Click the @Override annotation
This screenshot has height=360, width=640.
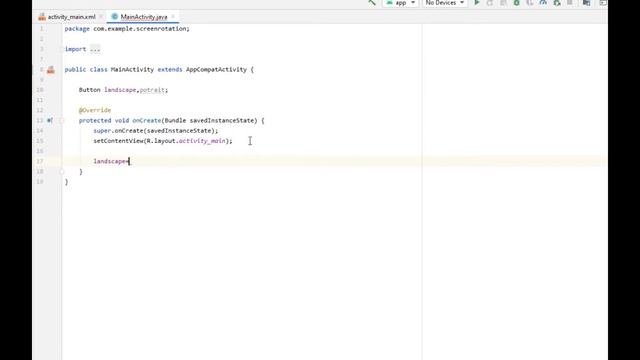95,110
